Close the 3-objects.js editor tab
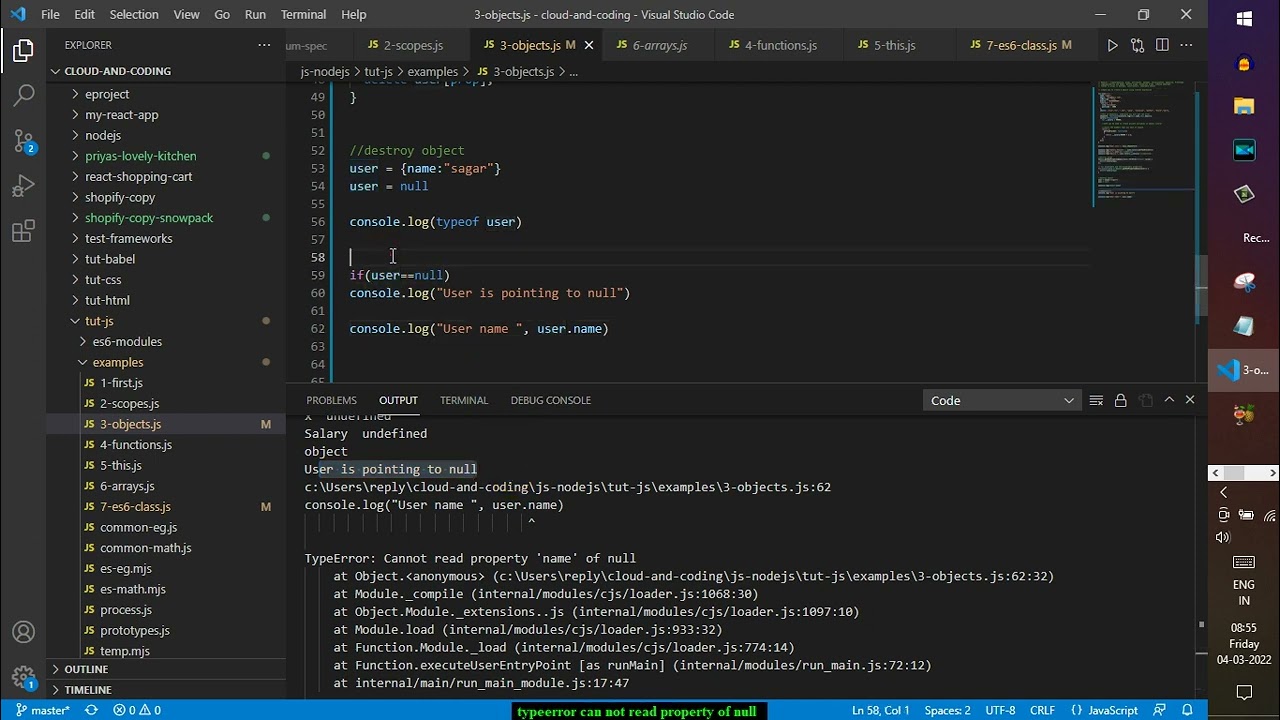Image resolution: width=1280 pixels, height=720 pixels. pyautogui.click(x=589, y=45)
